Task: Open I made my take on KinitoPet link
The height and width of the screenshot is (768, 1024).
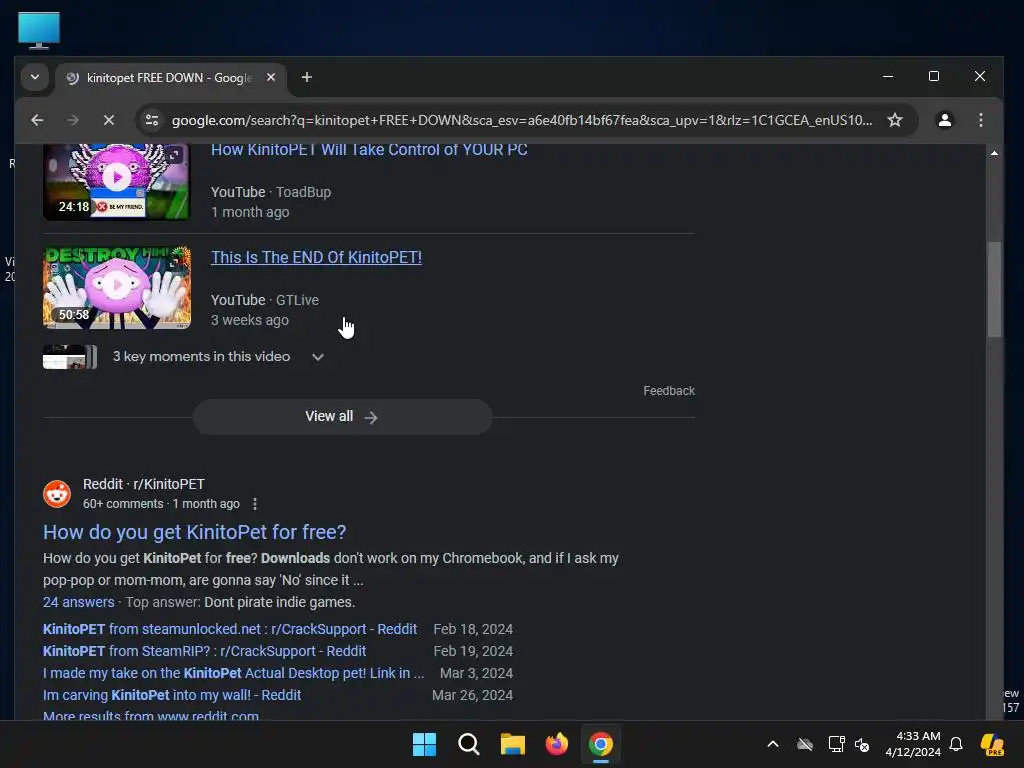Action: click(233, 673)
